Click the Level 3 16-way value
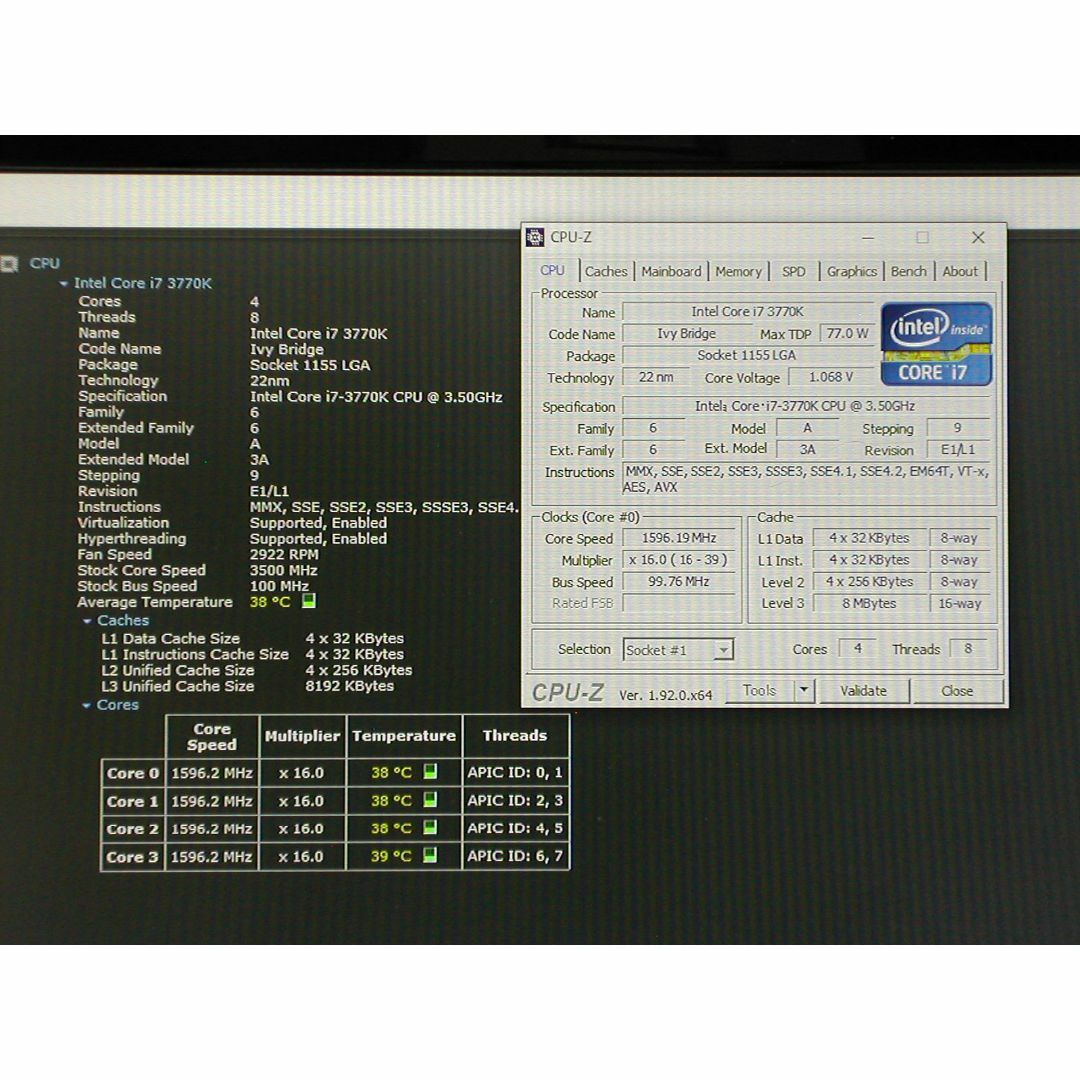The width and height of the screenshot is (1080, 1080). tap(960, 603)
